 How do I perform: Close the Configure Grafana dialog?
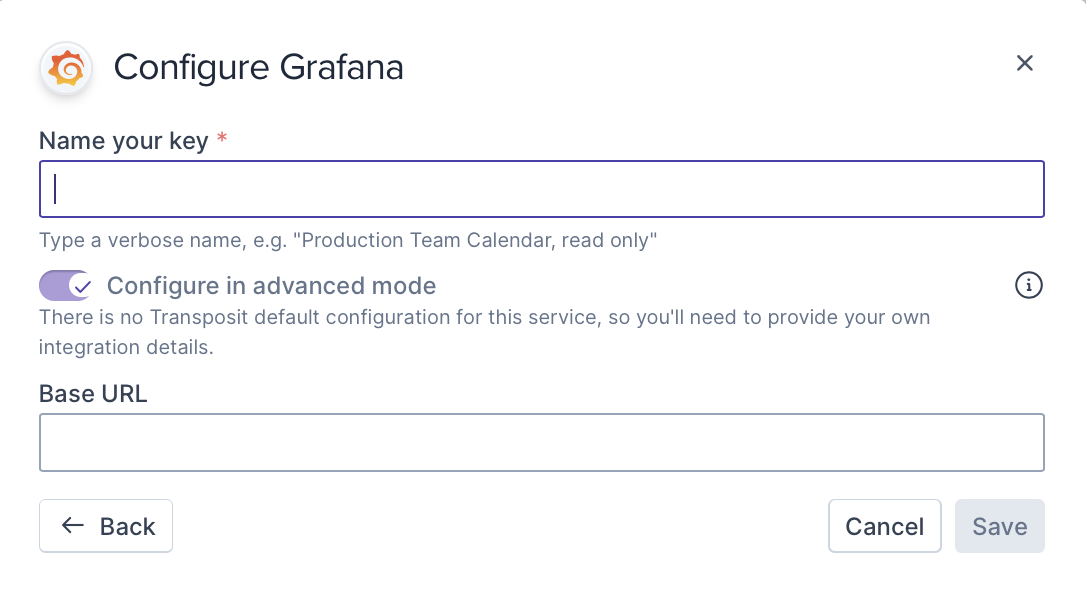1024,64
